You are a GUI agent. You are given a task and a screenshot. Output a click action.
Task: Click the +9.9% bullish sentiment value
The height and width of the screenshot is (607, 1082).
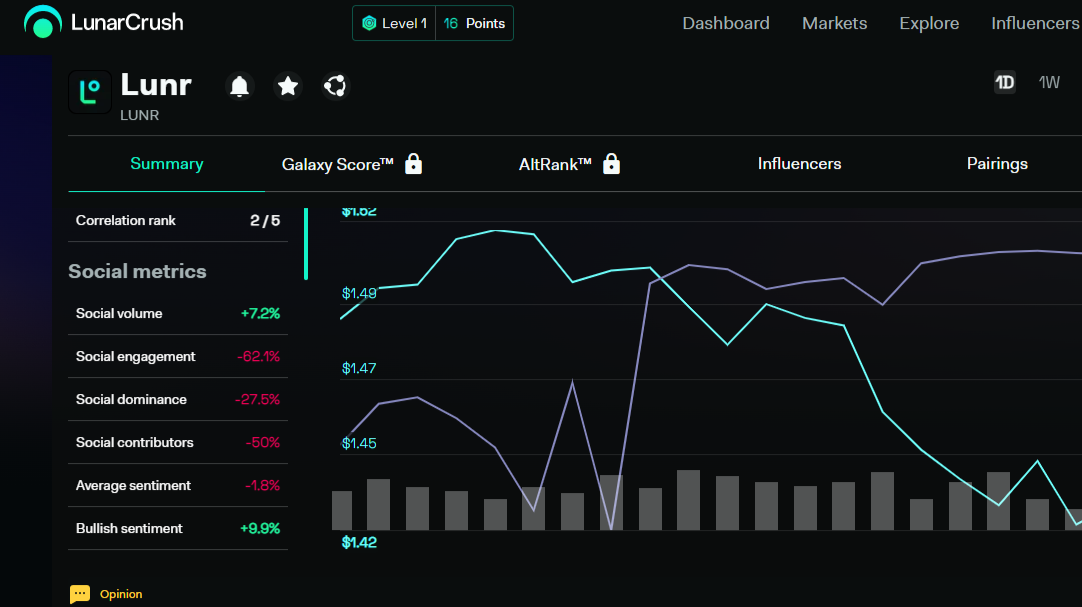[x=260, y=528]
